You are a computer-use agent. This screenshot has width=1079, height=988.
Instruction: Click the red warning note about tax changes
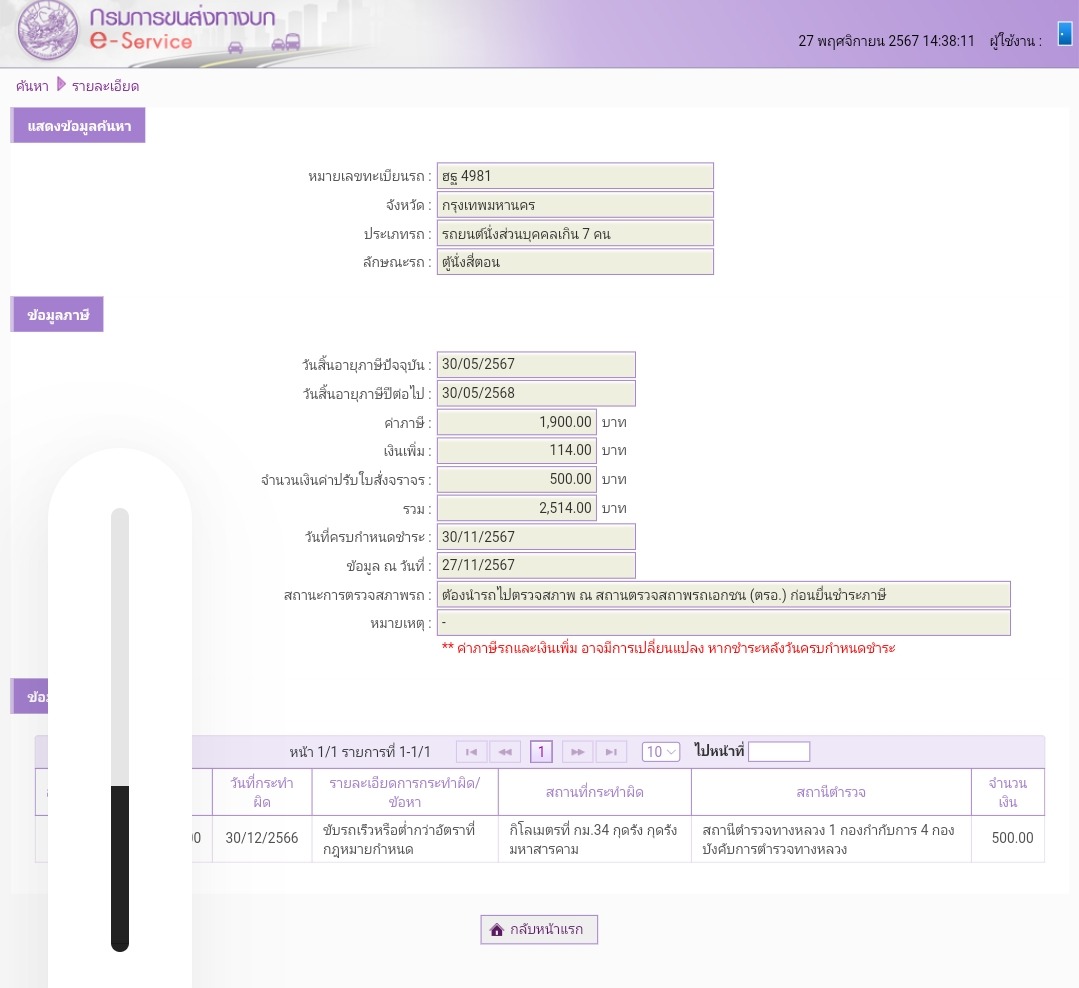pyautogui.click(x=668, y=647)
